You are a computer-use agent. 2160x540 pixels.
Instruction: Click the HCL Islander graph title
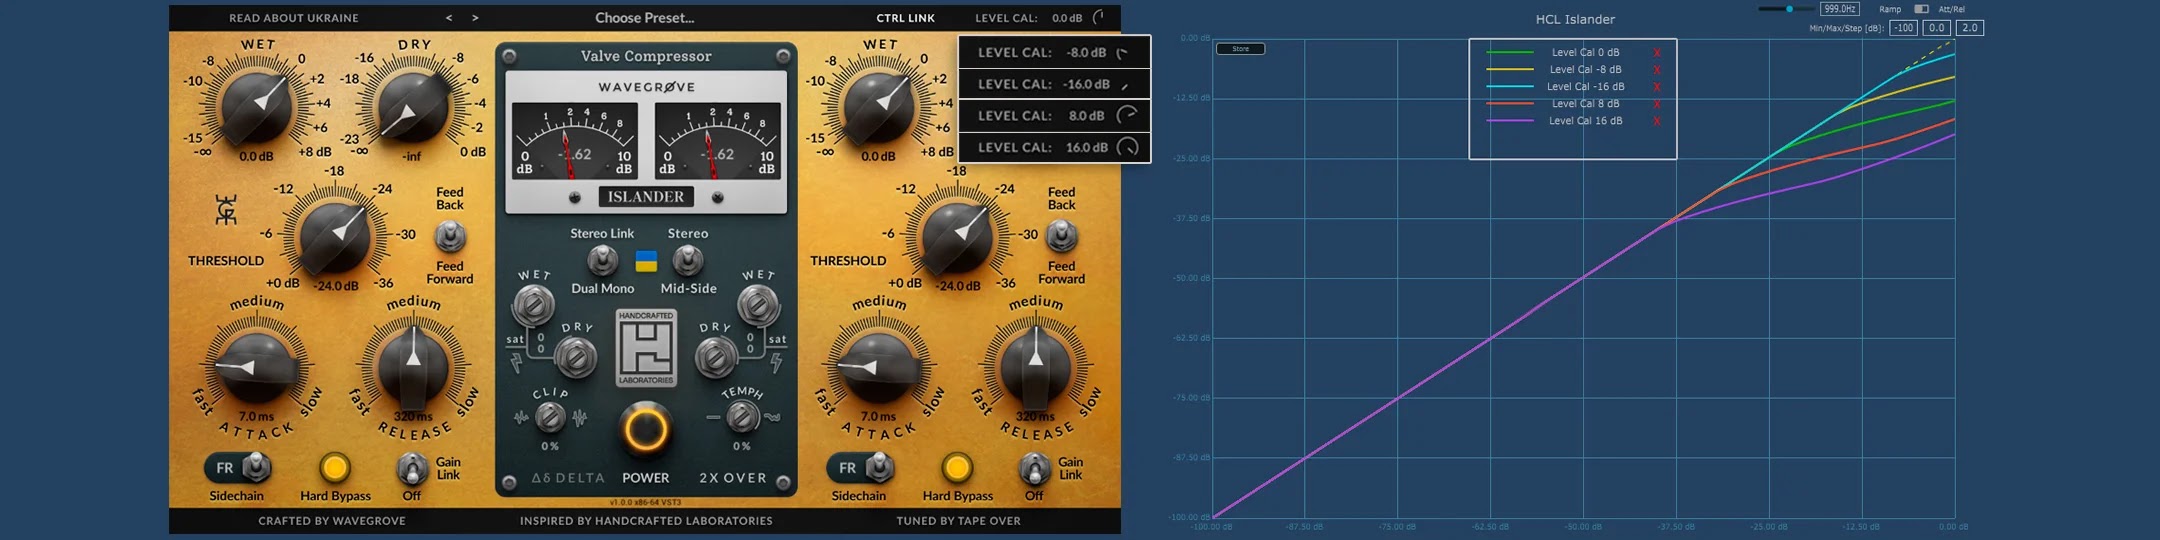click(1575, 19)
